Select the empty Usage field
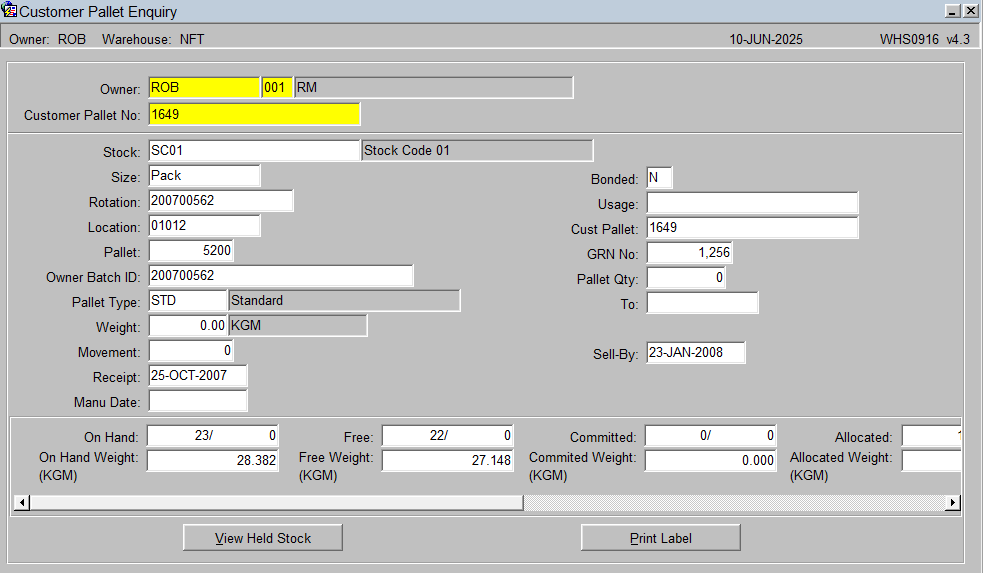Viewport: 983px width, 573px height. (x=752, y=202)
